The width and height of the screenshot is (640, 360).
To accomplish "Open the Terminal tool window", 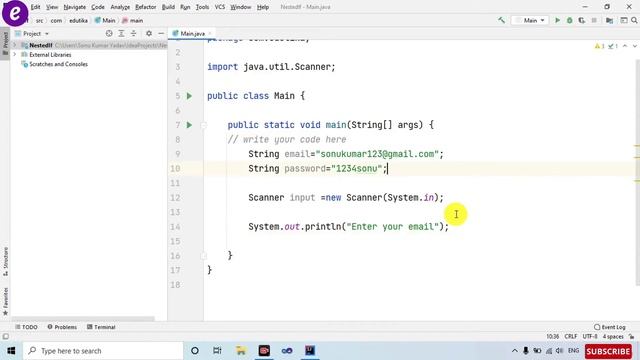I will (x=101, y=327).
